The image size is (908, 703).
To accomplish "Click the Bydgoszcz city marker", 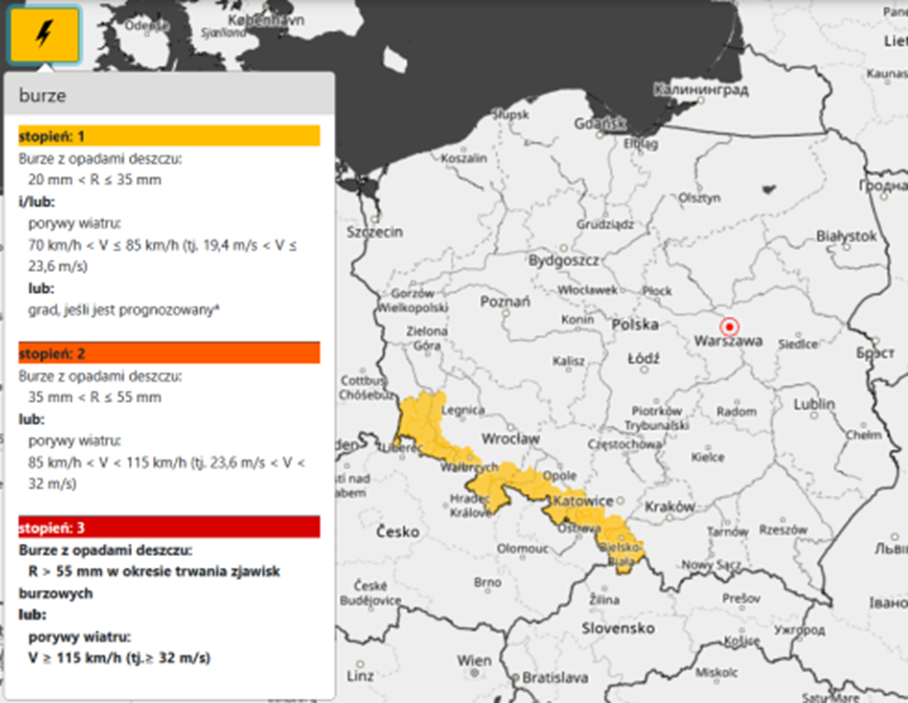I will (563, 248).
